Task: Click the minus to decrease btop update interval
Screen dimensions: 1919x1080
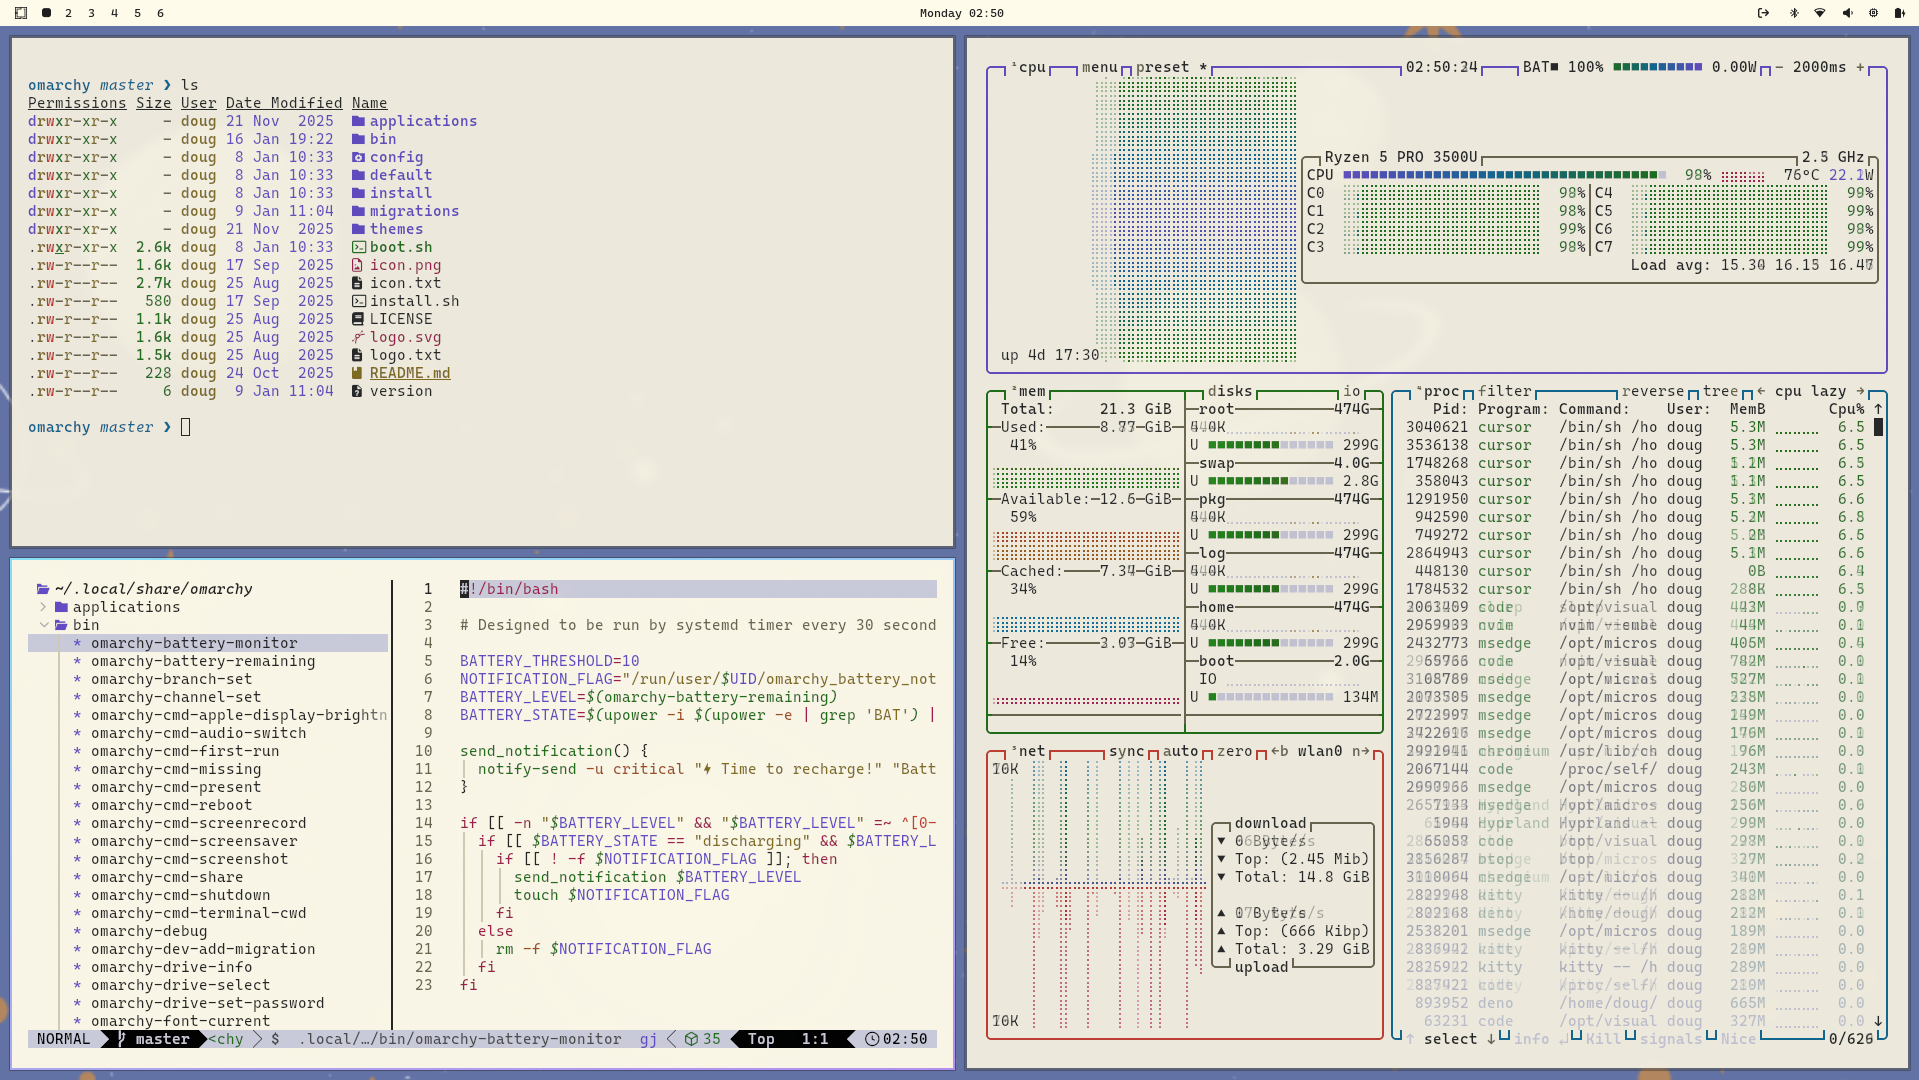Action: click(1779, 67)
